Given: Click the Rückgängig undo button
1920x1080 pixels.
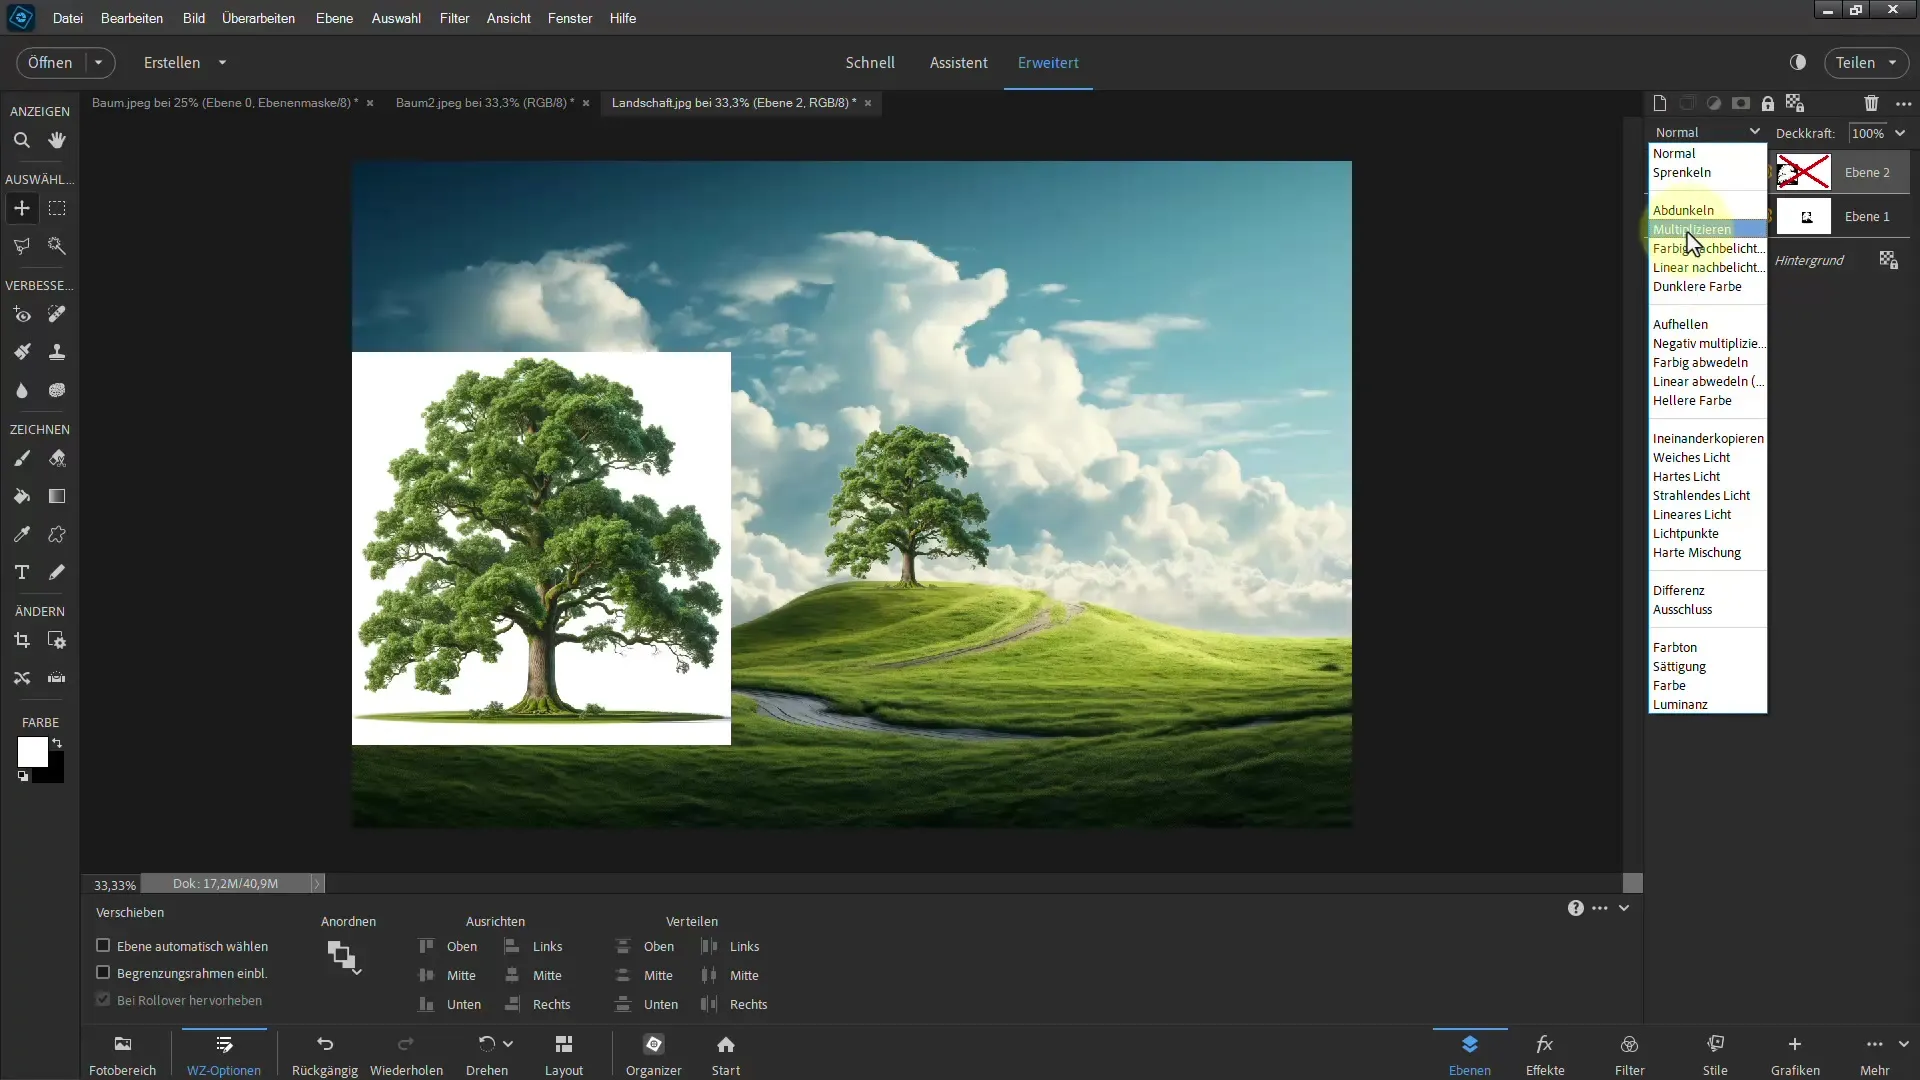Looking at the screenshot, I should pos(325,1054).
